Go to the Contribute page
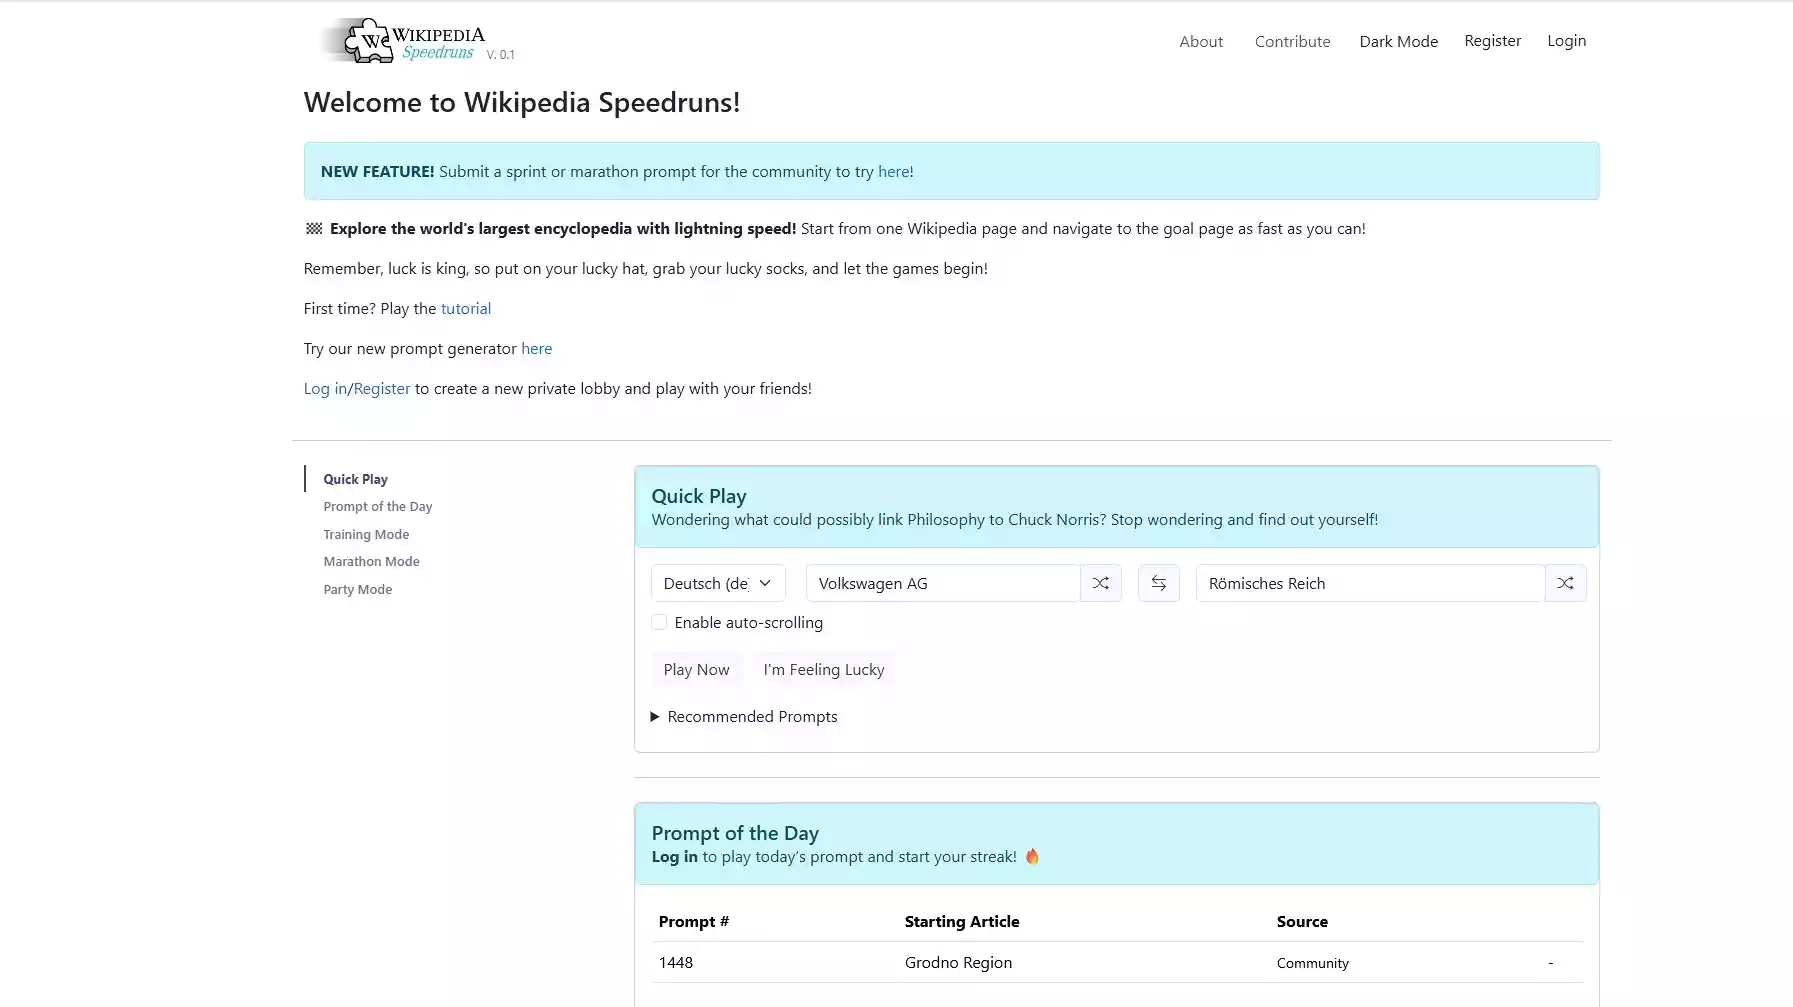Screen dimensions: 1793x1007 pos(1292,41)
